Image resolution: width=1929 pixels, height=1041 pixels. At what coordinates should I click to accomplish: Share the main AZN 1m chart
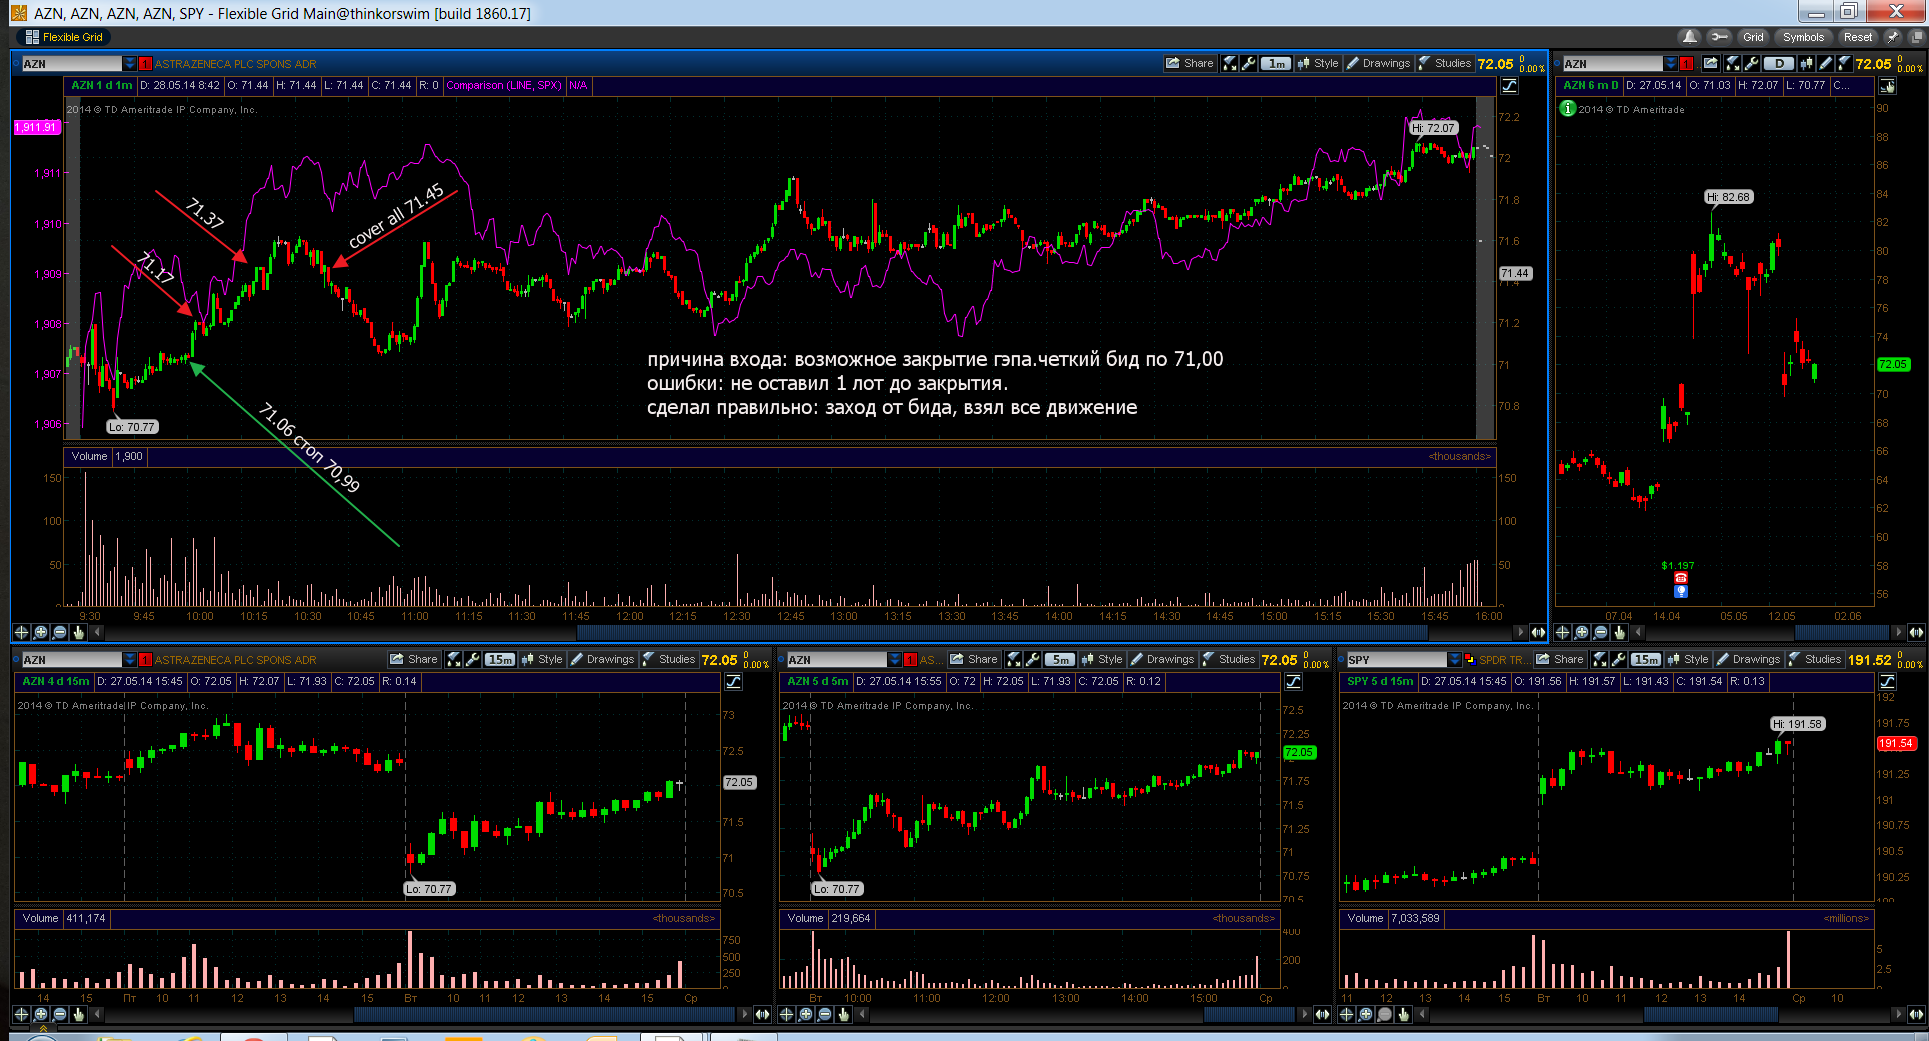pos(1189,63)
